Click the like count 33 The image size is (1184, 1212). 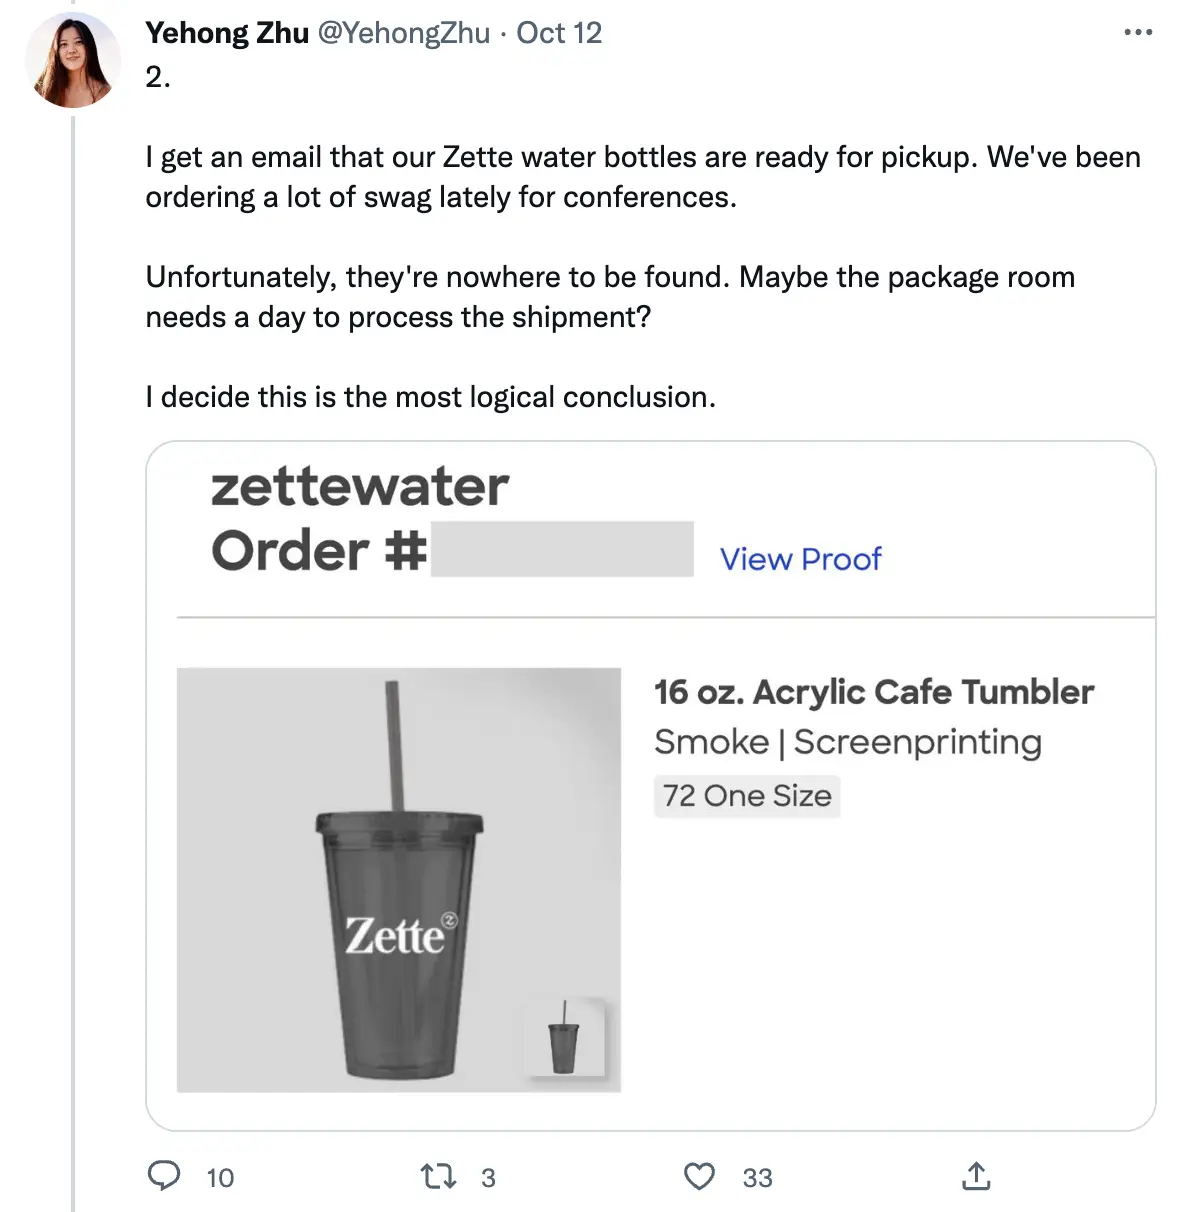[x=757, y=1178]
